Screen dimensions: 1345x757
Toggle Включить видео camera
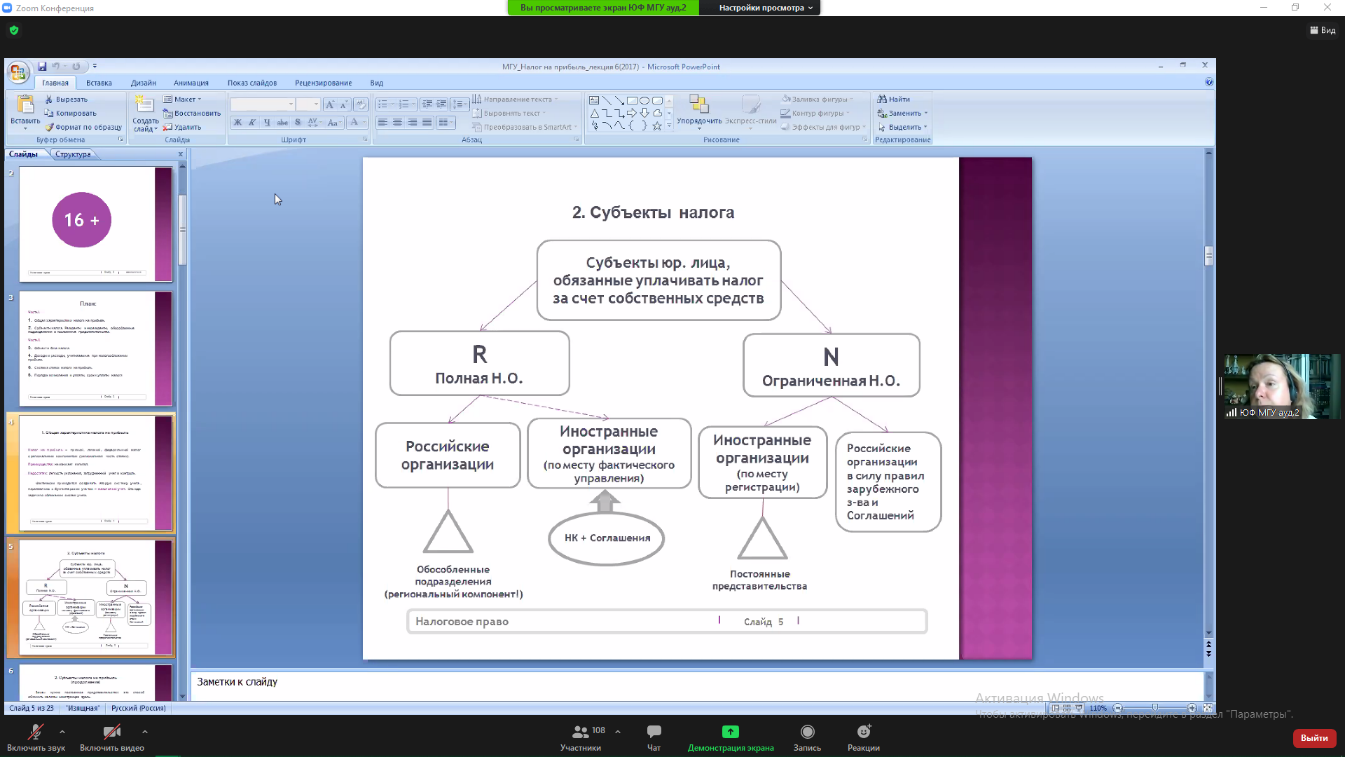point(112,738)
